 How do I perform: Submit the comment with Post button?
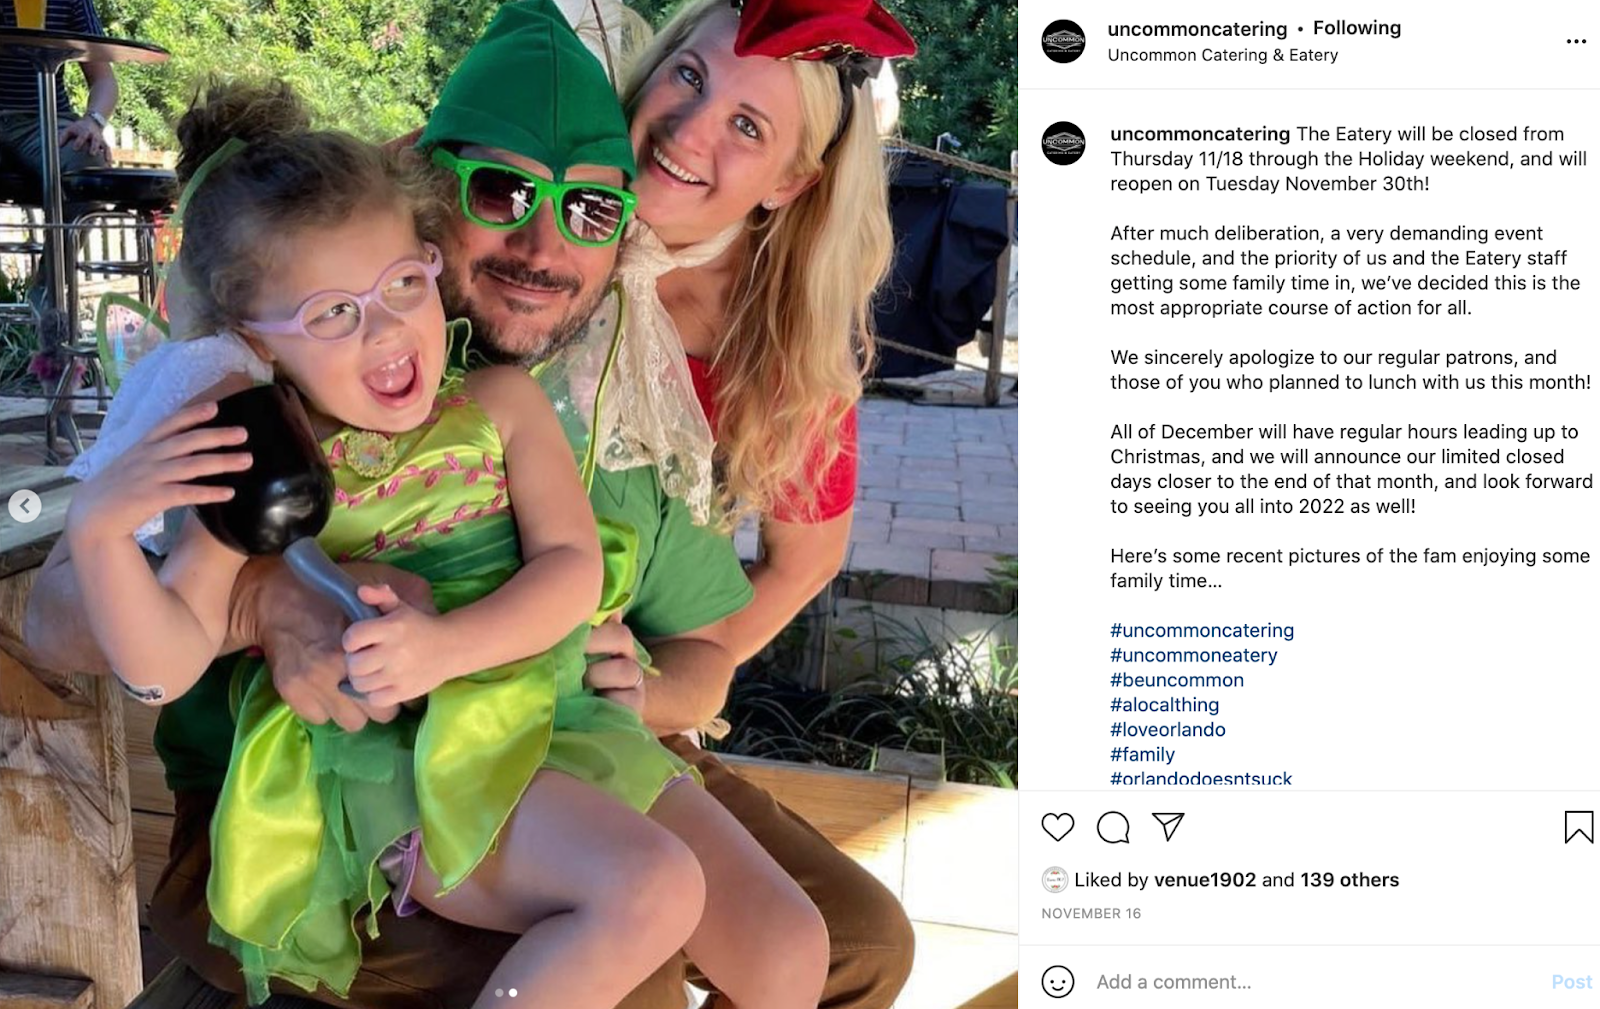1571,982
